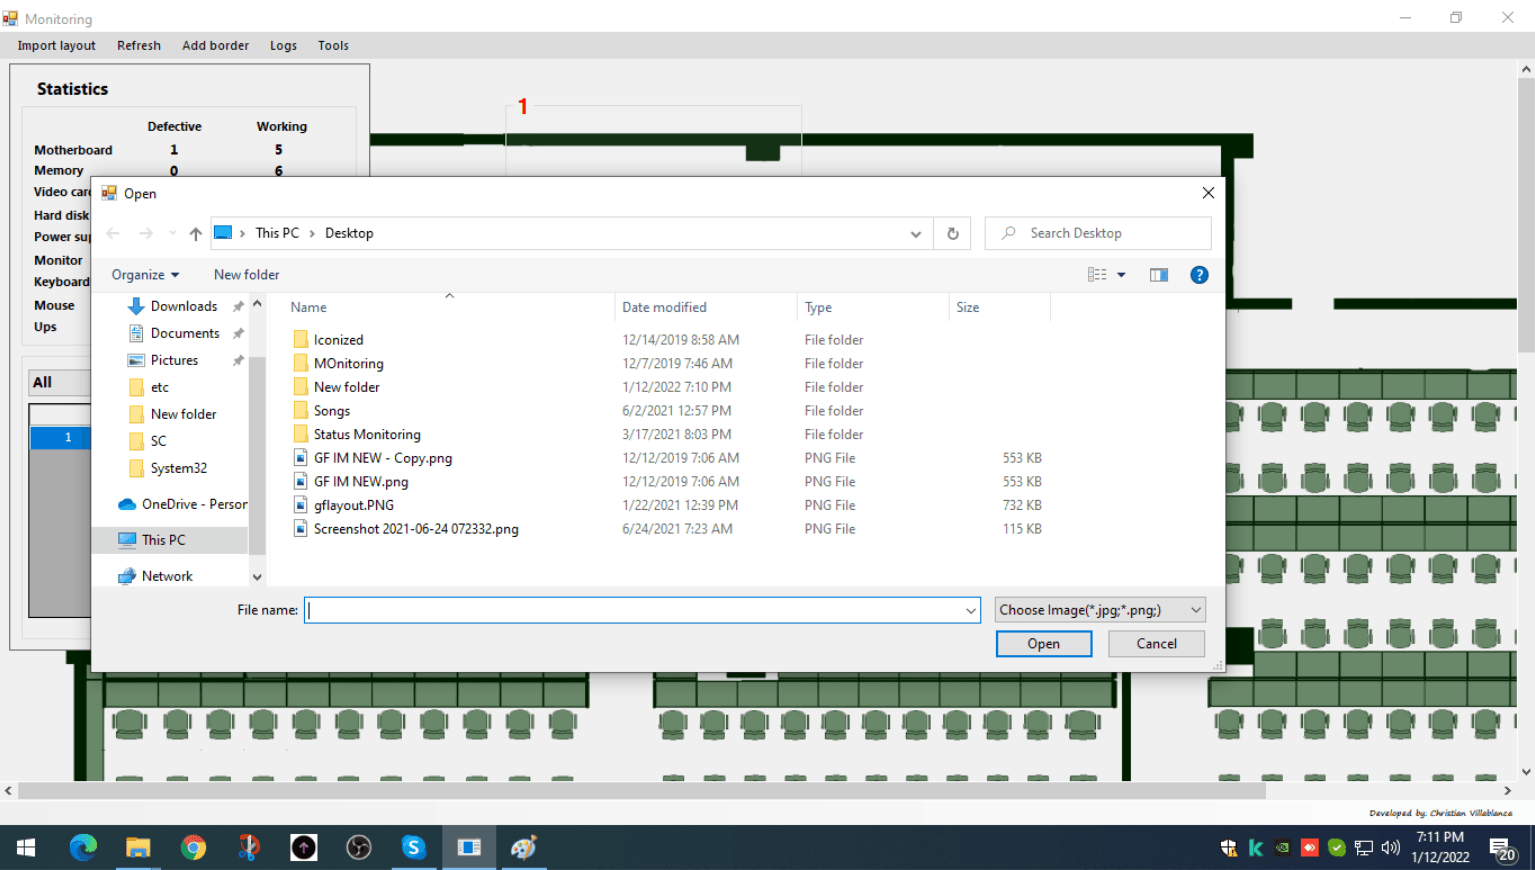Launch Google Chrome from the taskbar

(193, 847)
